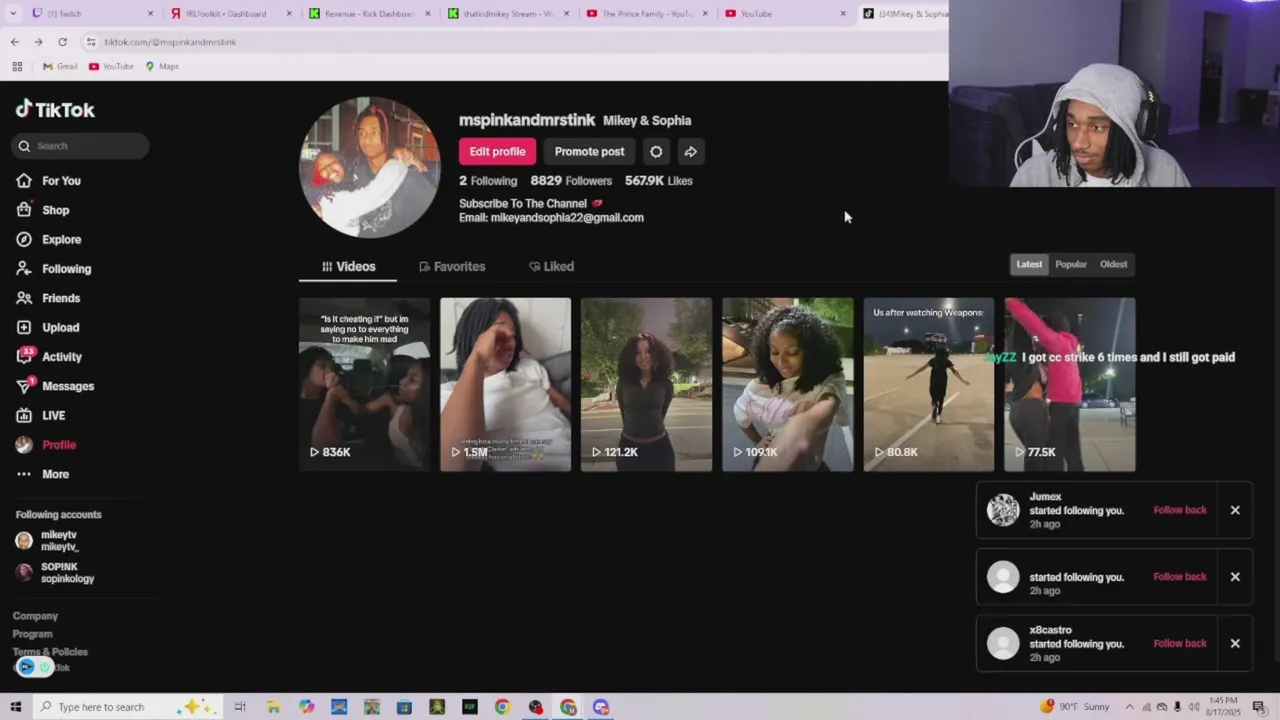
Task: Open the For You feed
Action: point(48,181)
